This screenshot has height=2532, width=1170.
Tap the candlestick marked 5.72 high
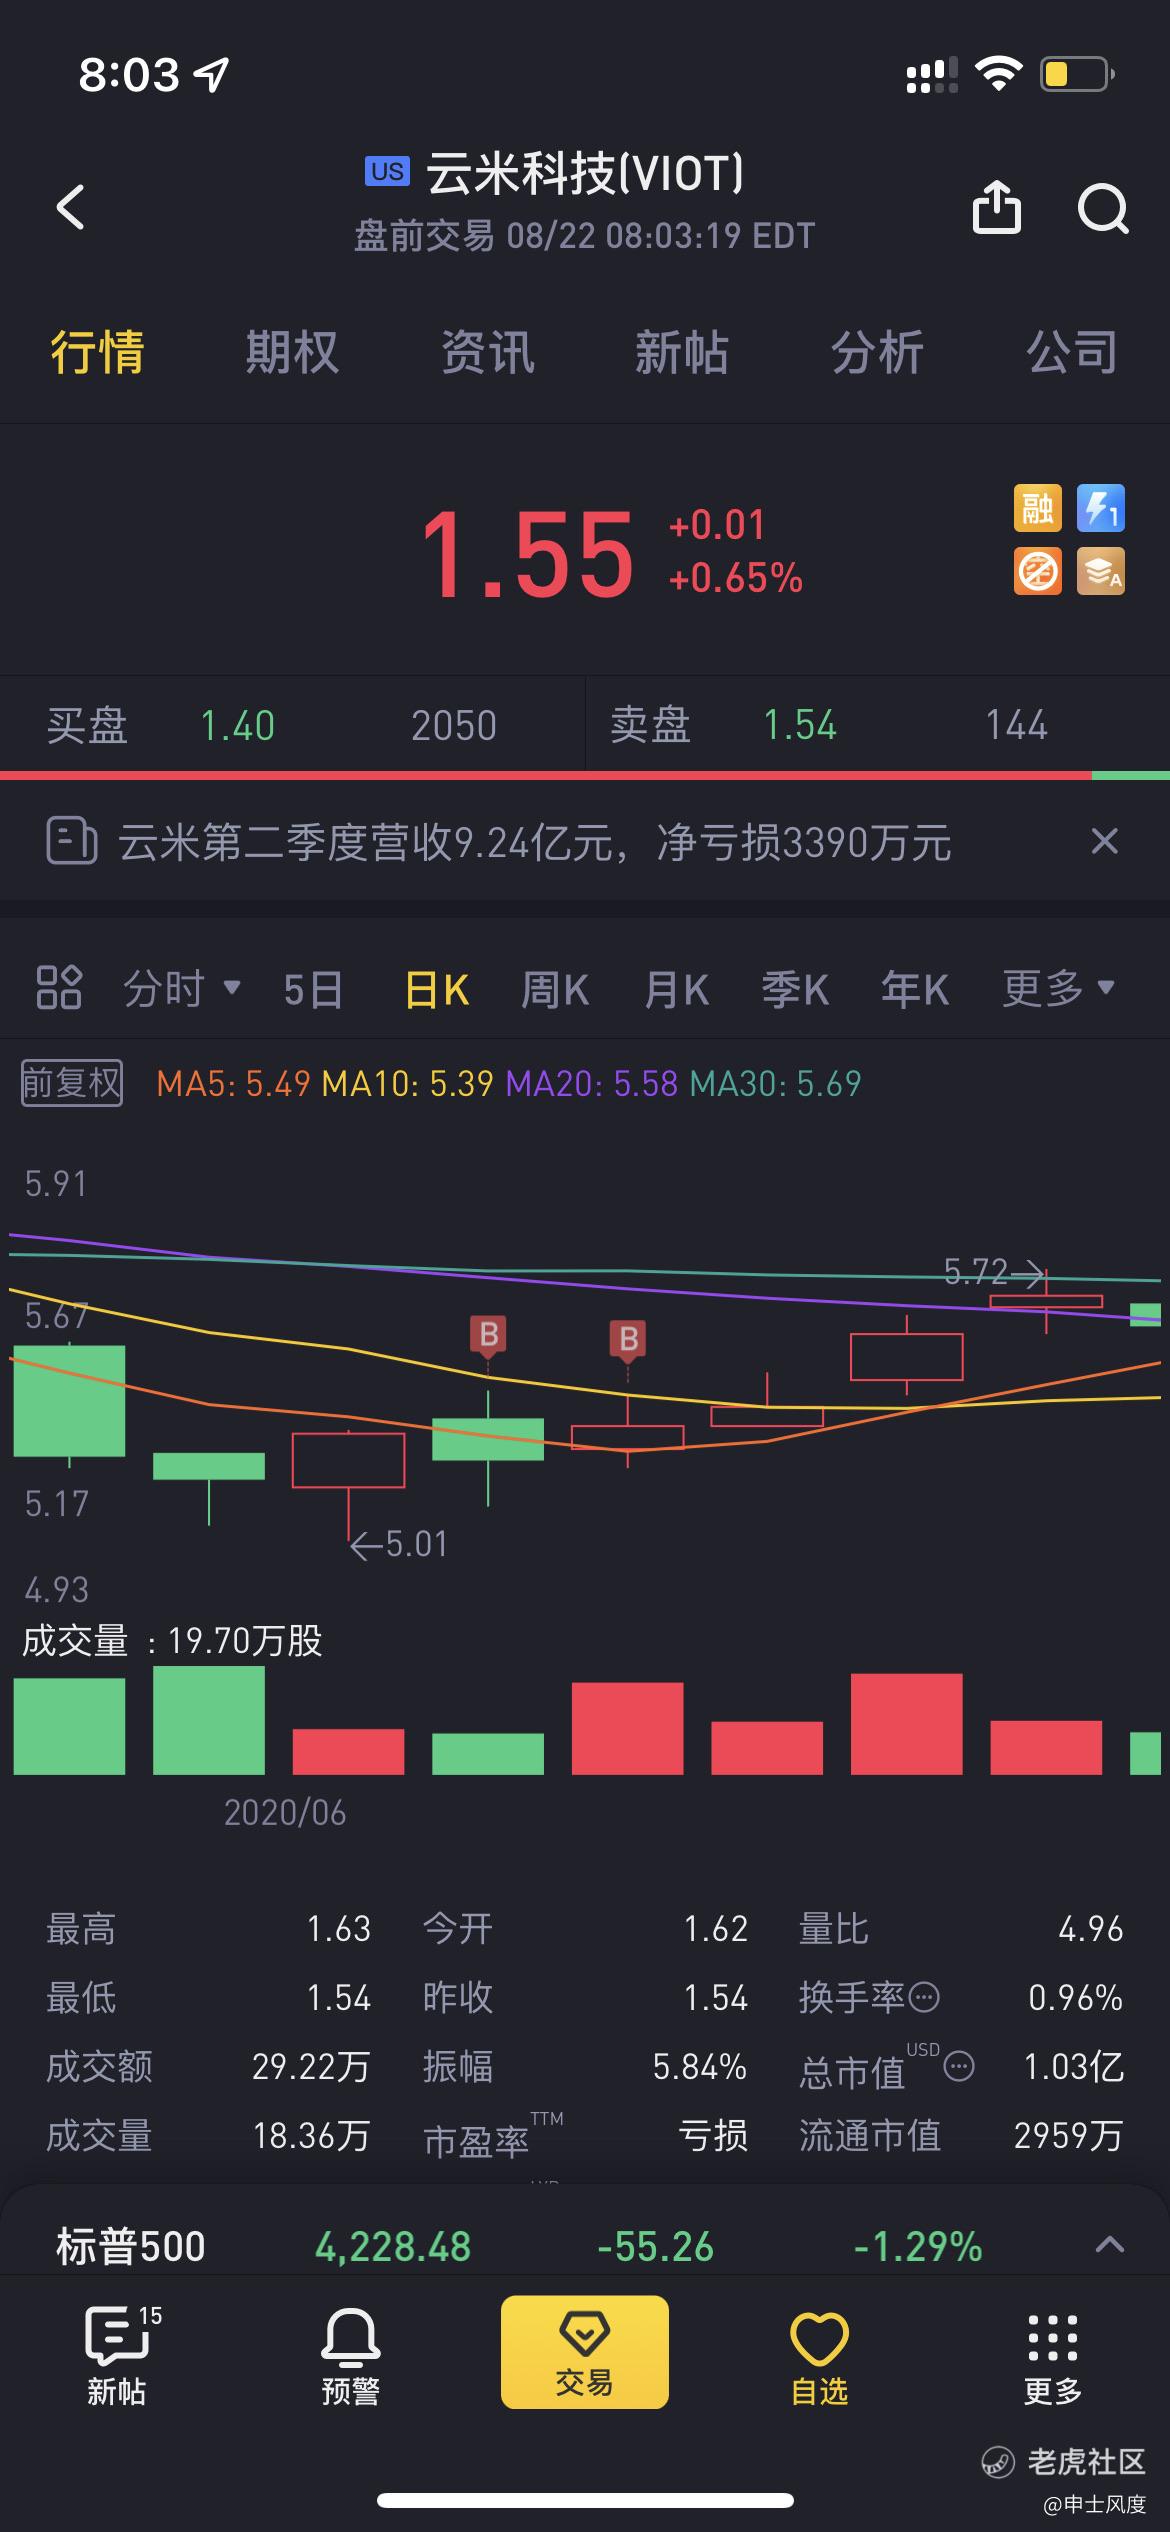[x=1046, y=1301]
